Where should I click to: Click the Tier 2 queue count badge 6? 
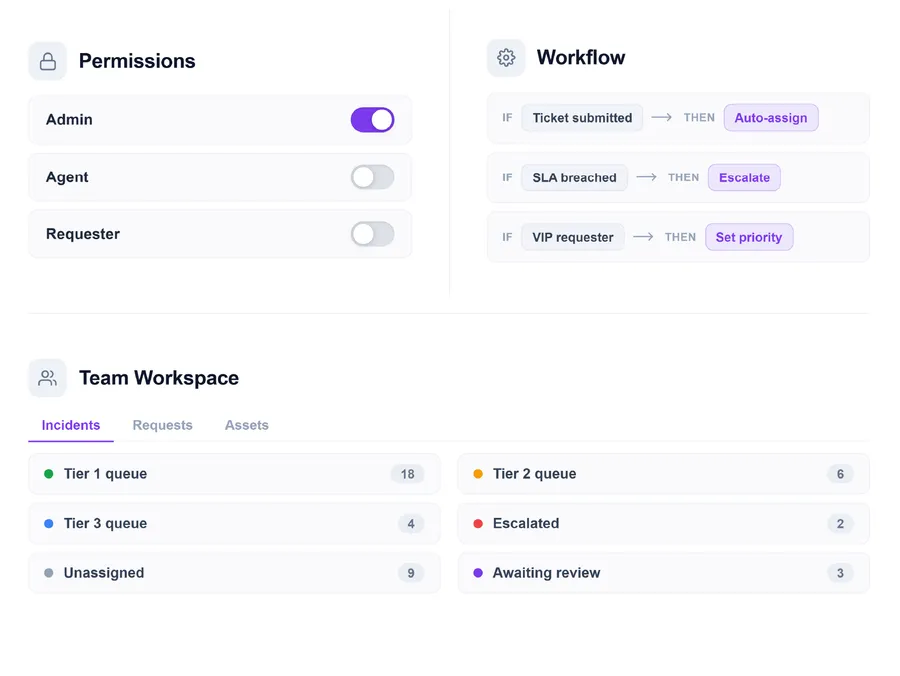tap(840, 474)
